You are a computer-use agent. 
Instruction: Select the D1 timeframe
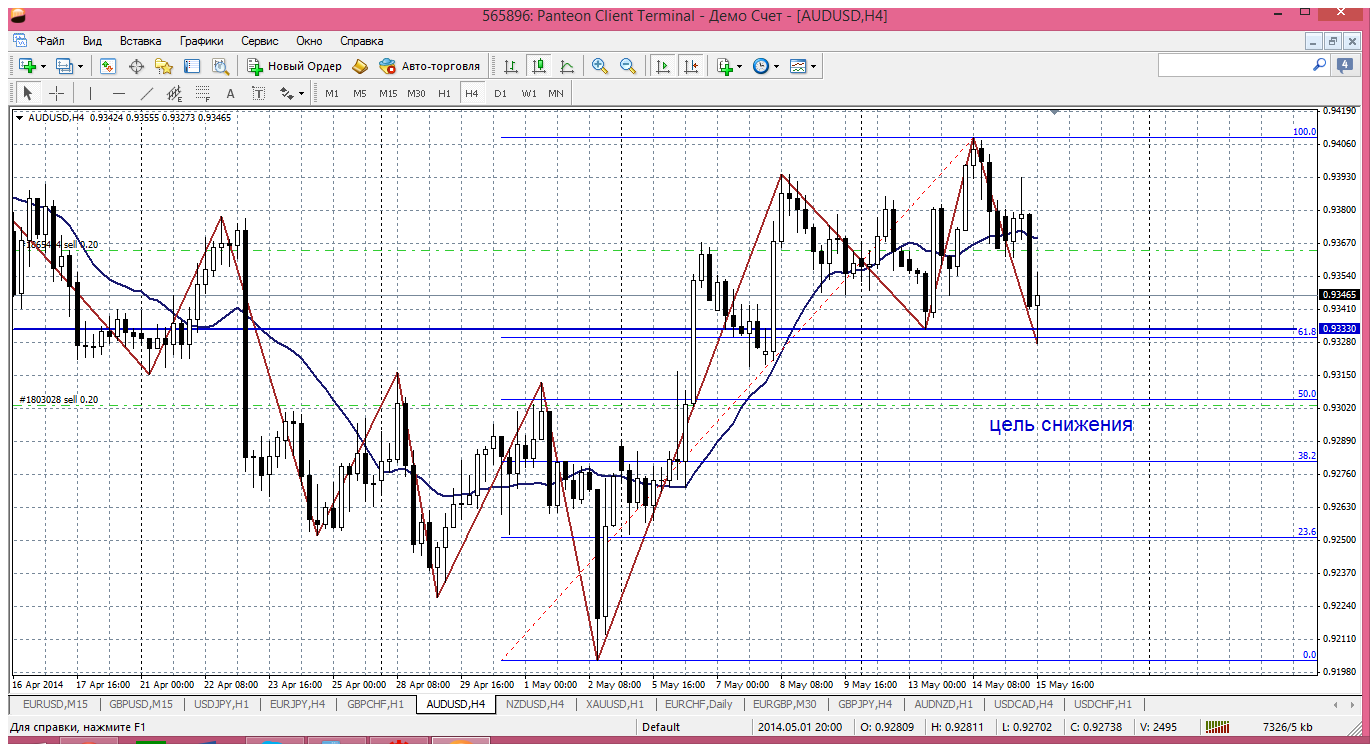[500, 93]
